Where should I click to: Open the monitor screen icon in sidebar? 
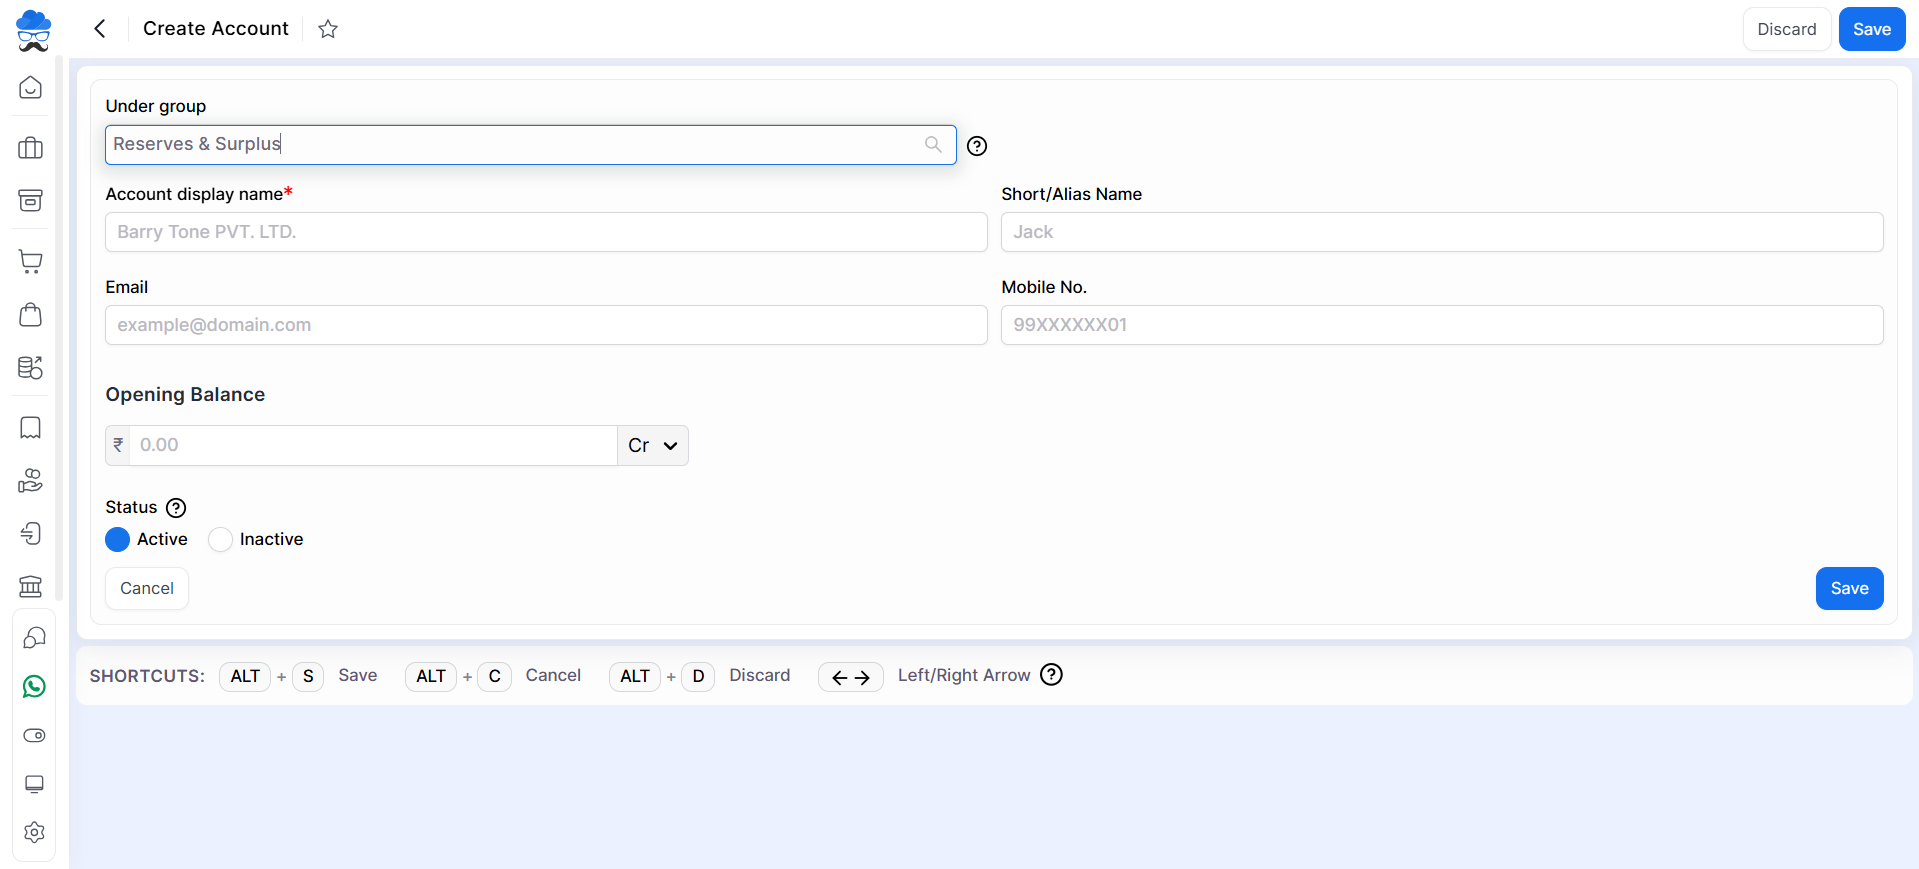click(34, 784)
